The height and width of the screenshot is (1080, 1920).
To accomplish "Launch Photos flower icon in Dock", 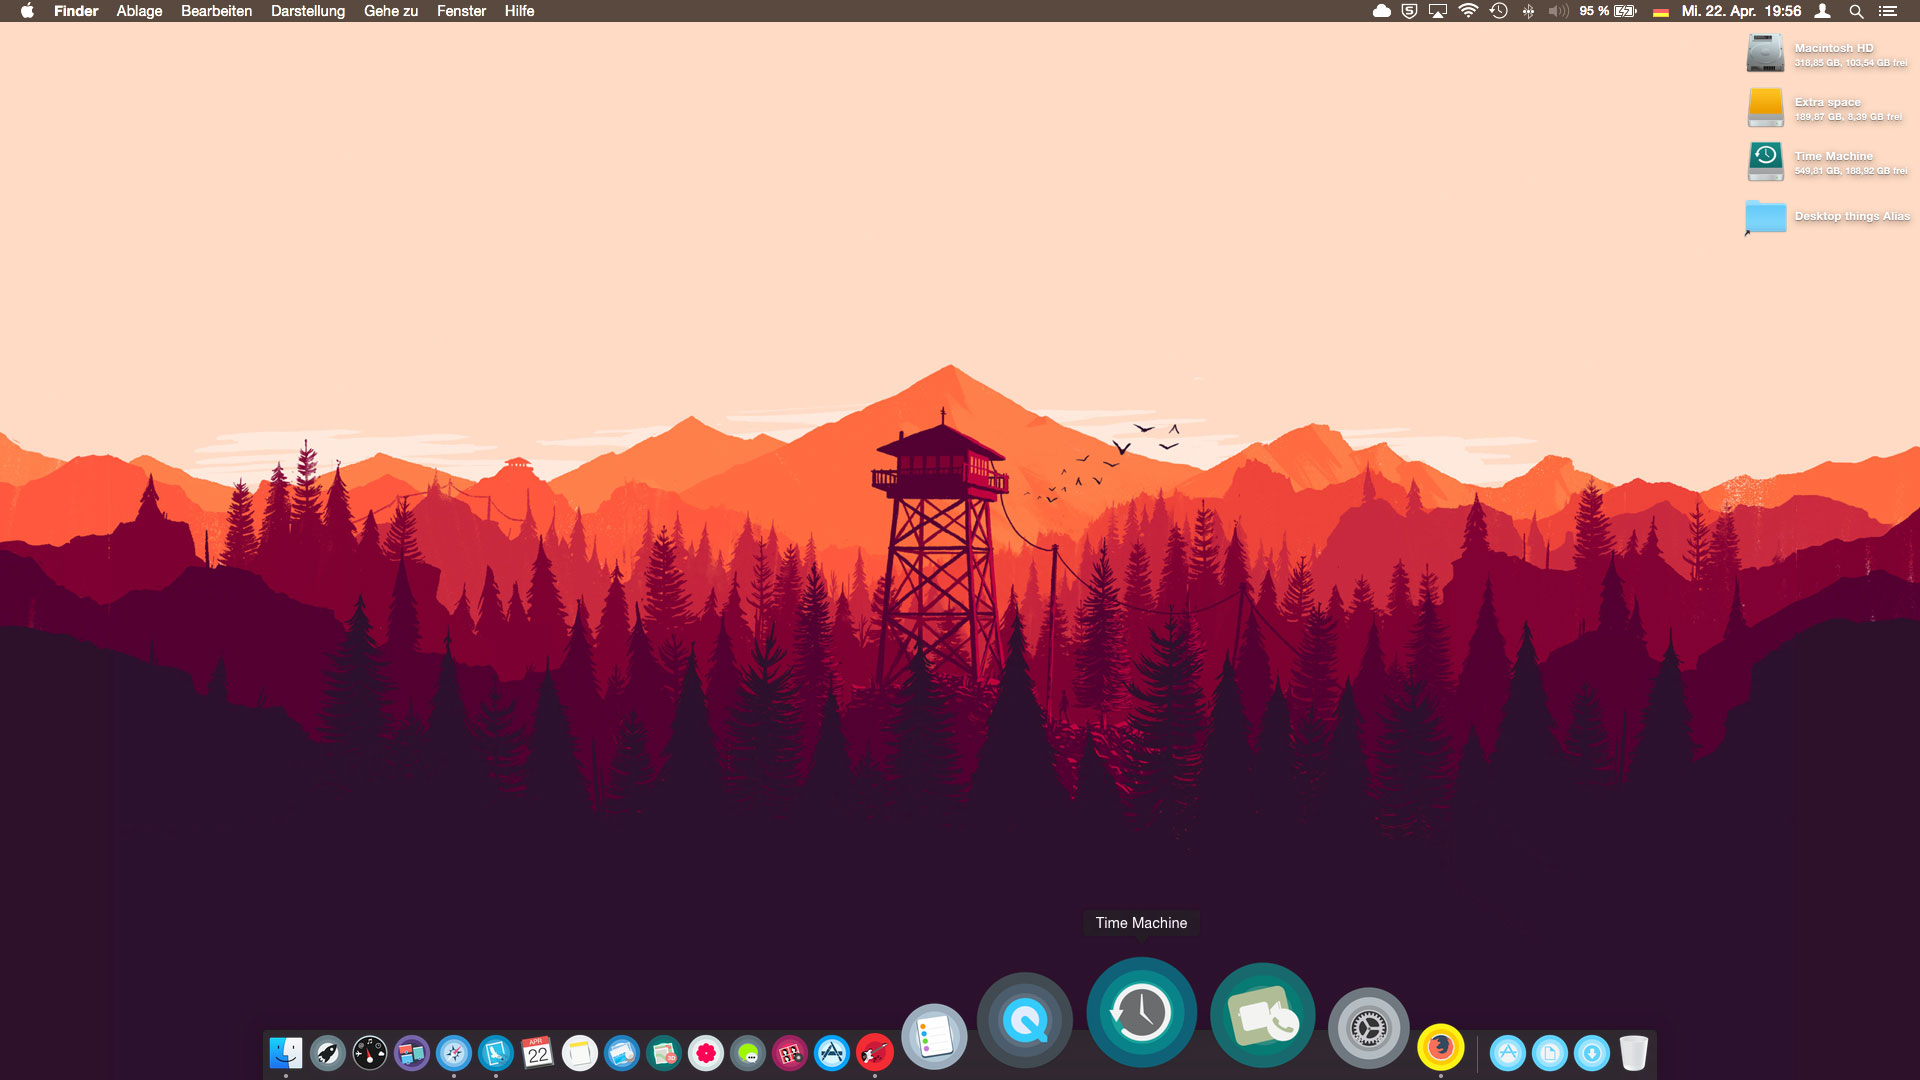I will 706,1052.
